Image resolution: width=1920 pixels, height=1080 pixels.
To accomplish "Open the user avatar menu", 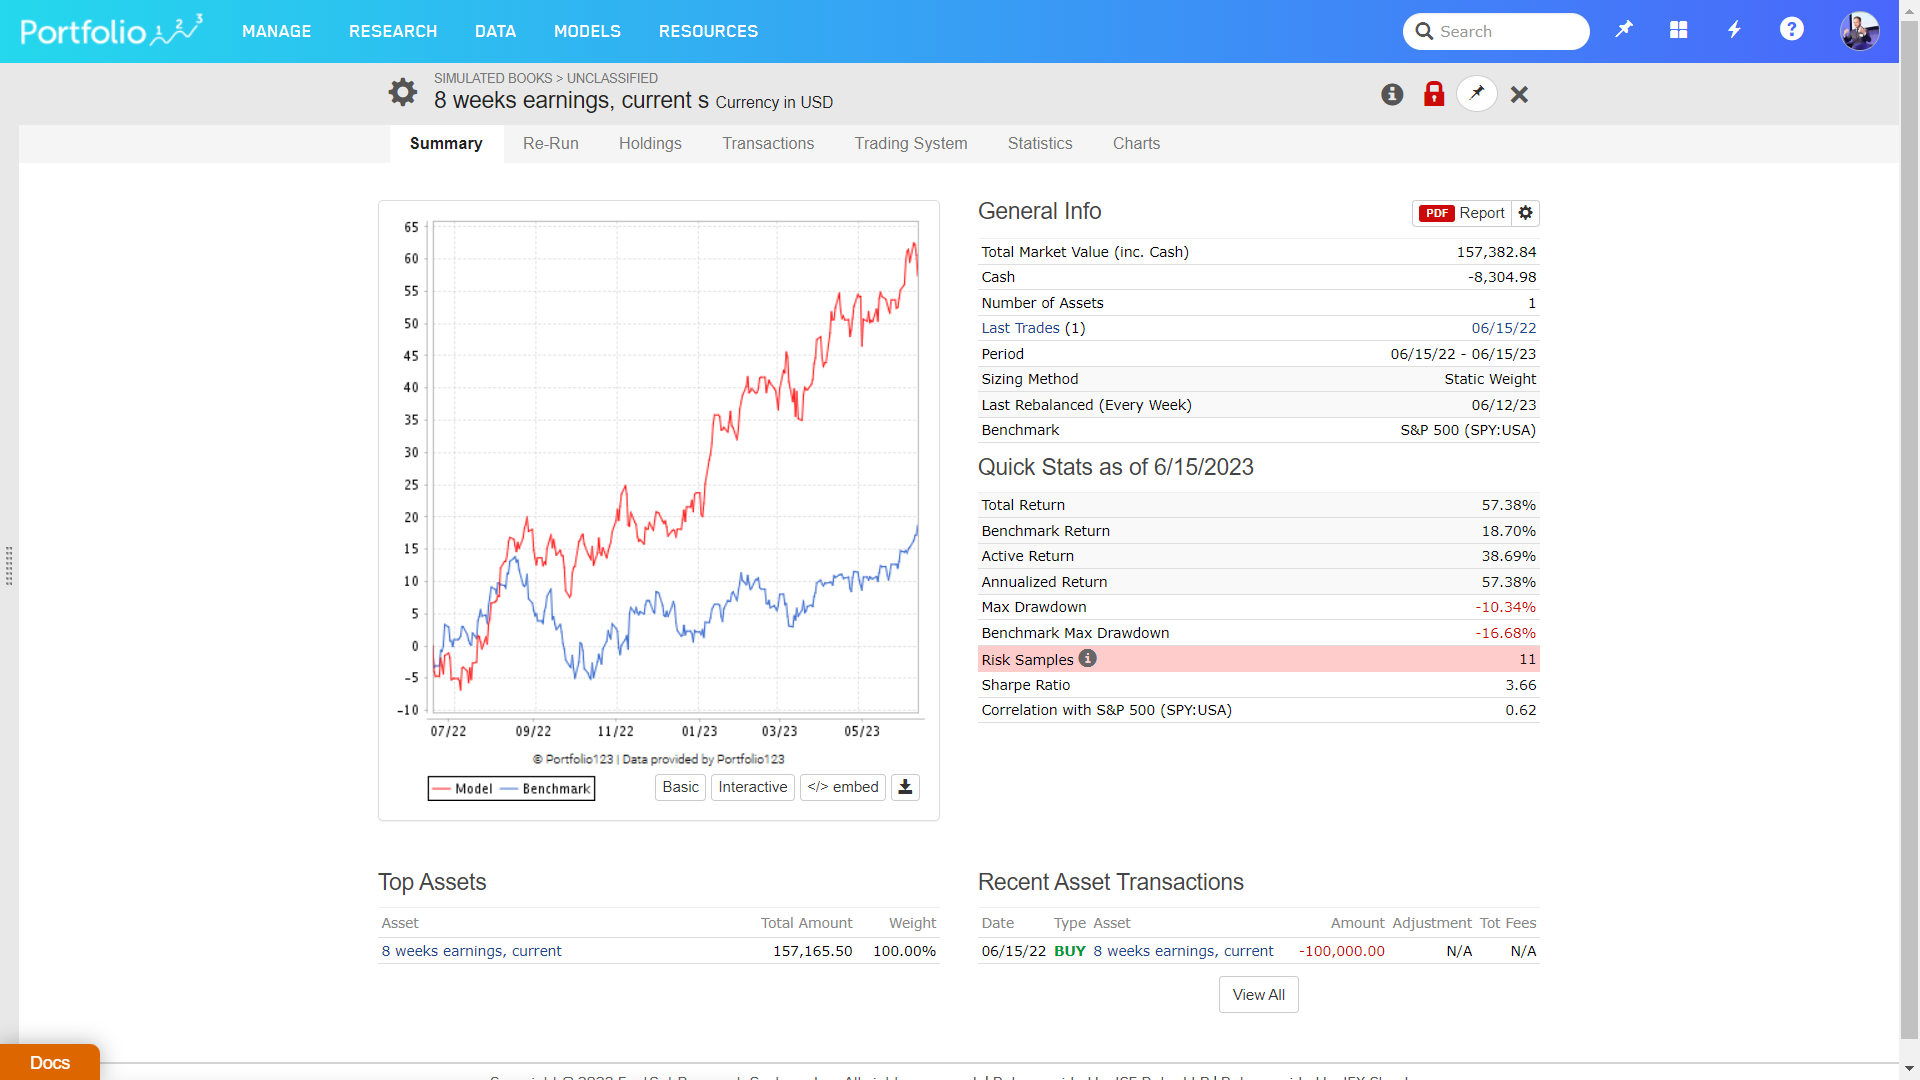I will [x=1859, y=31].
